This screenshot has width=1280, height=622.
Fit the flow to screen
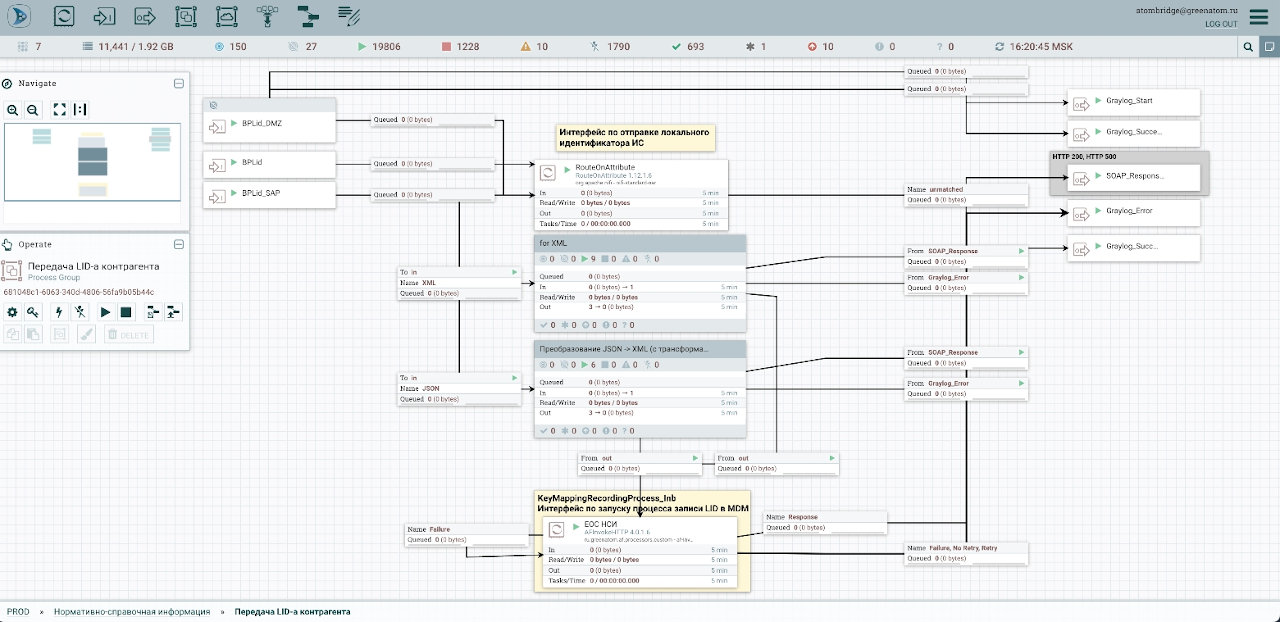point(59,110)
